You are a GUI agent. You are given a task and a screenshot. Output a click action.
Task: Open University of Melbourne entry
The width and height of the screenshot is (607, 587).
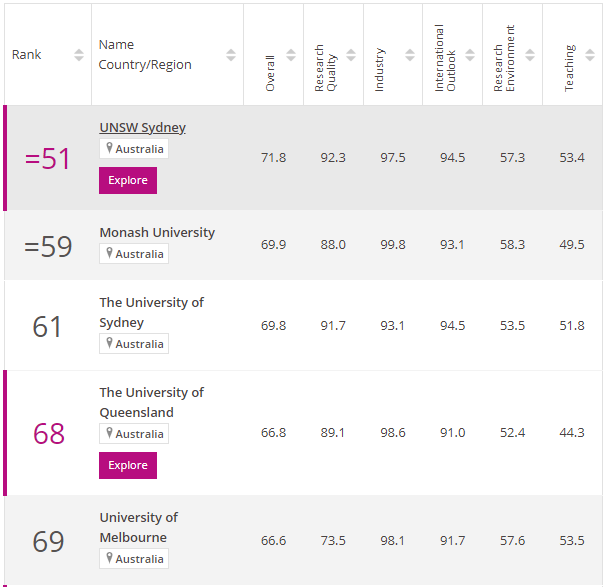pyautogui.click(x=139, y=527)
